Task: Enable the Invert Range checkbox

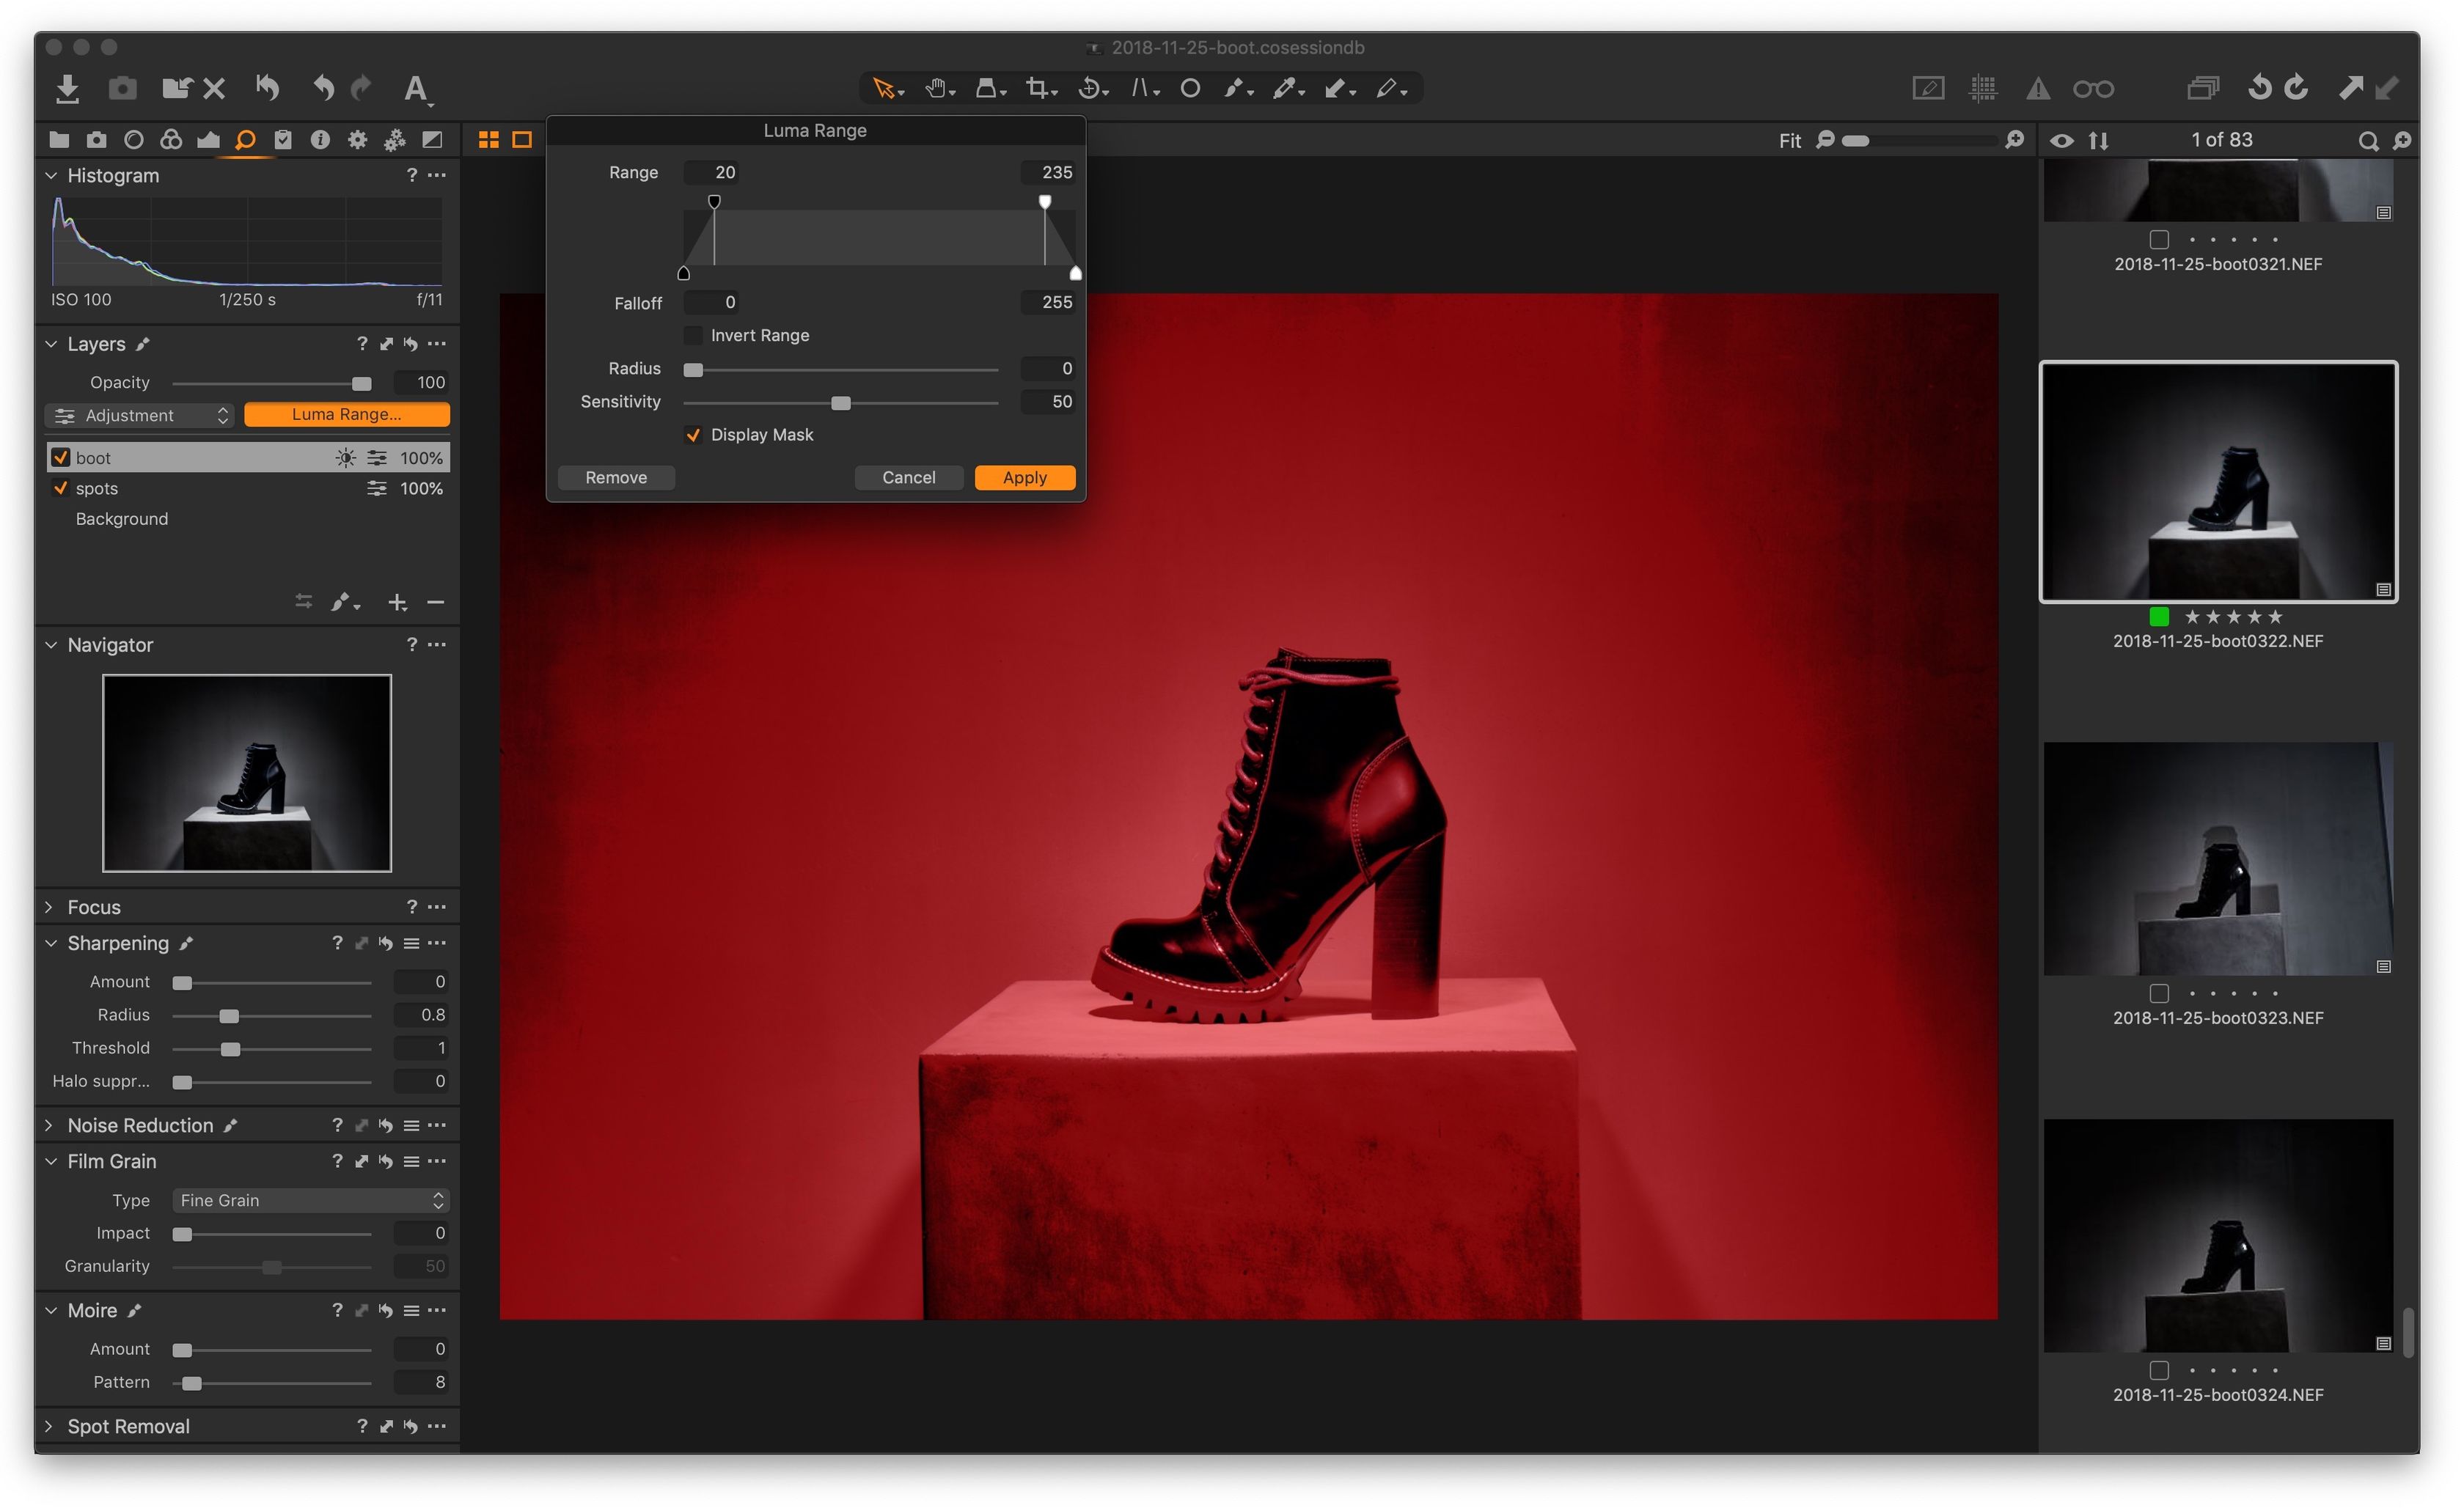Action: tap(694, 335)
